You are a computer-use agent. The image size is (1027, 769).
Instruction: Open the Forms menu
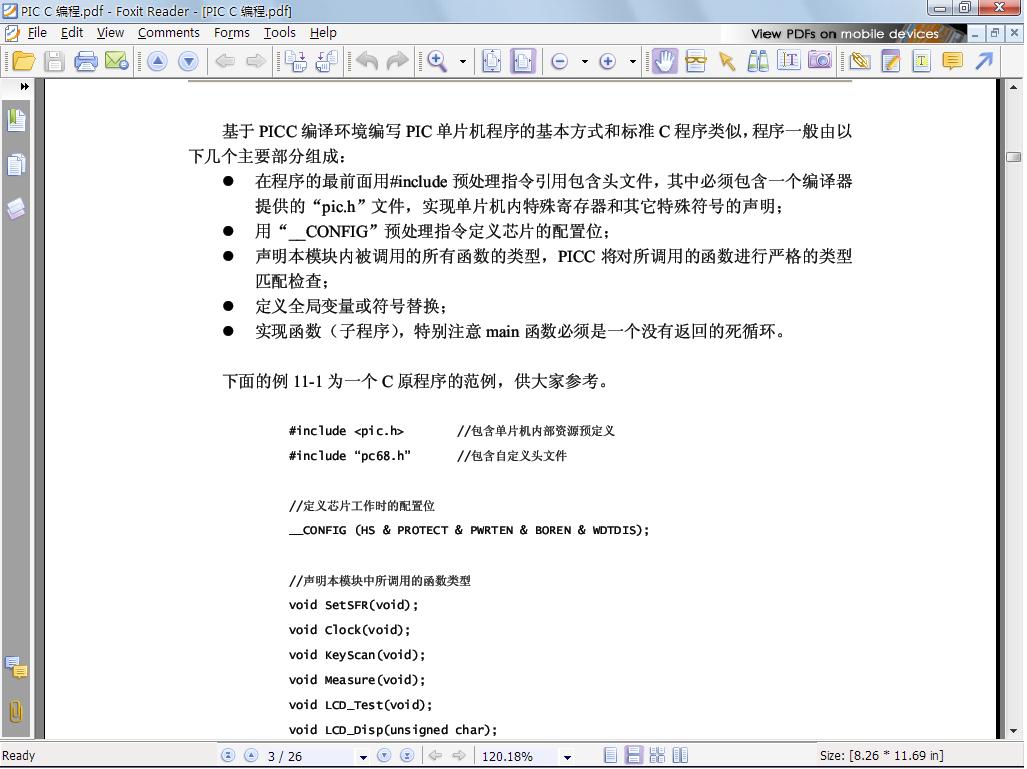pos(231,33)
